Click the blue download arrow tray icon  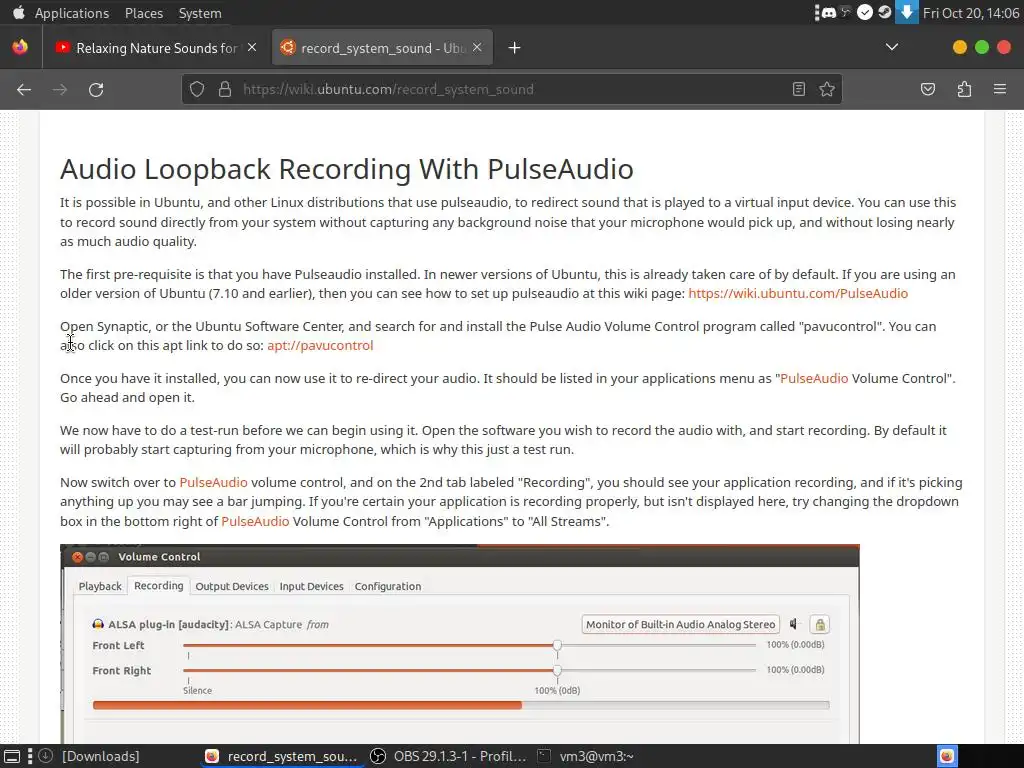tap(906, 12)
